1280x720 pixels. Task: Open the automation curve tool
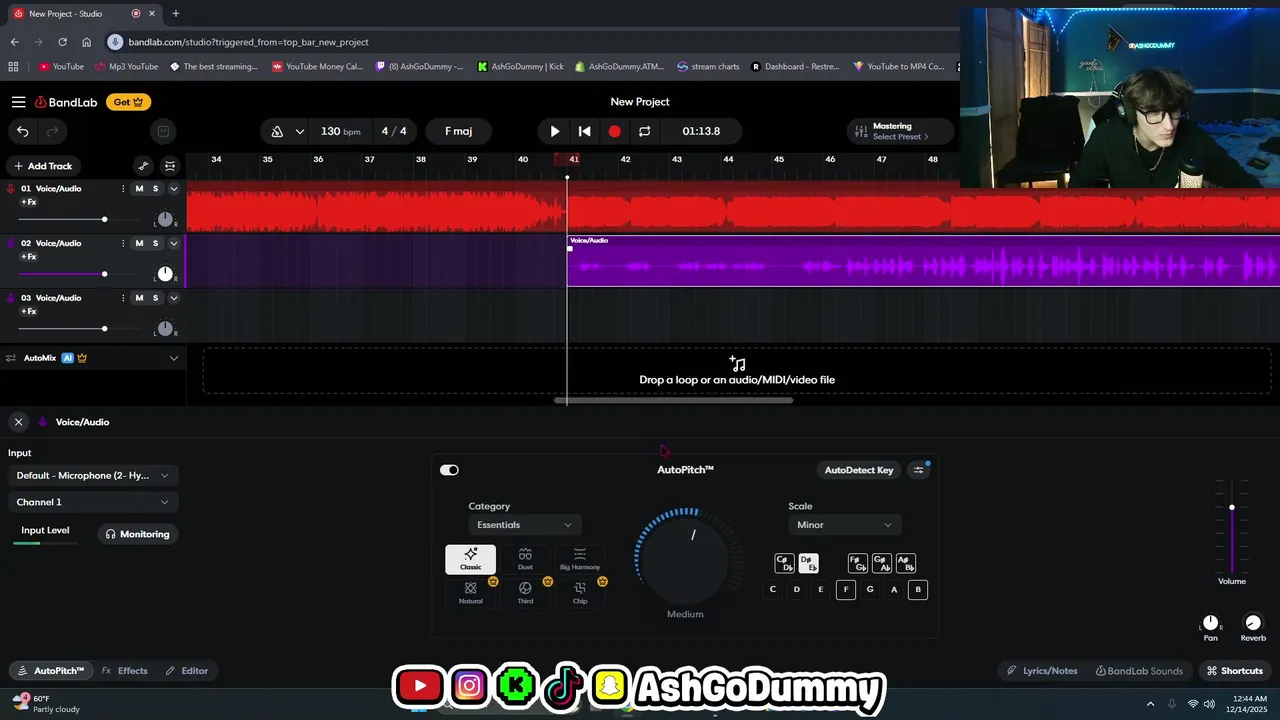(143, 166)
